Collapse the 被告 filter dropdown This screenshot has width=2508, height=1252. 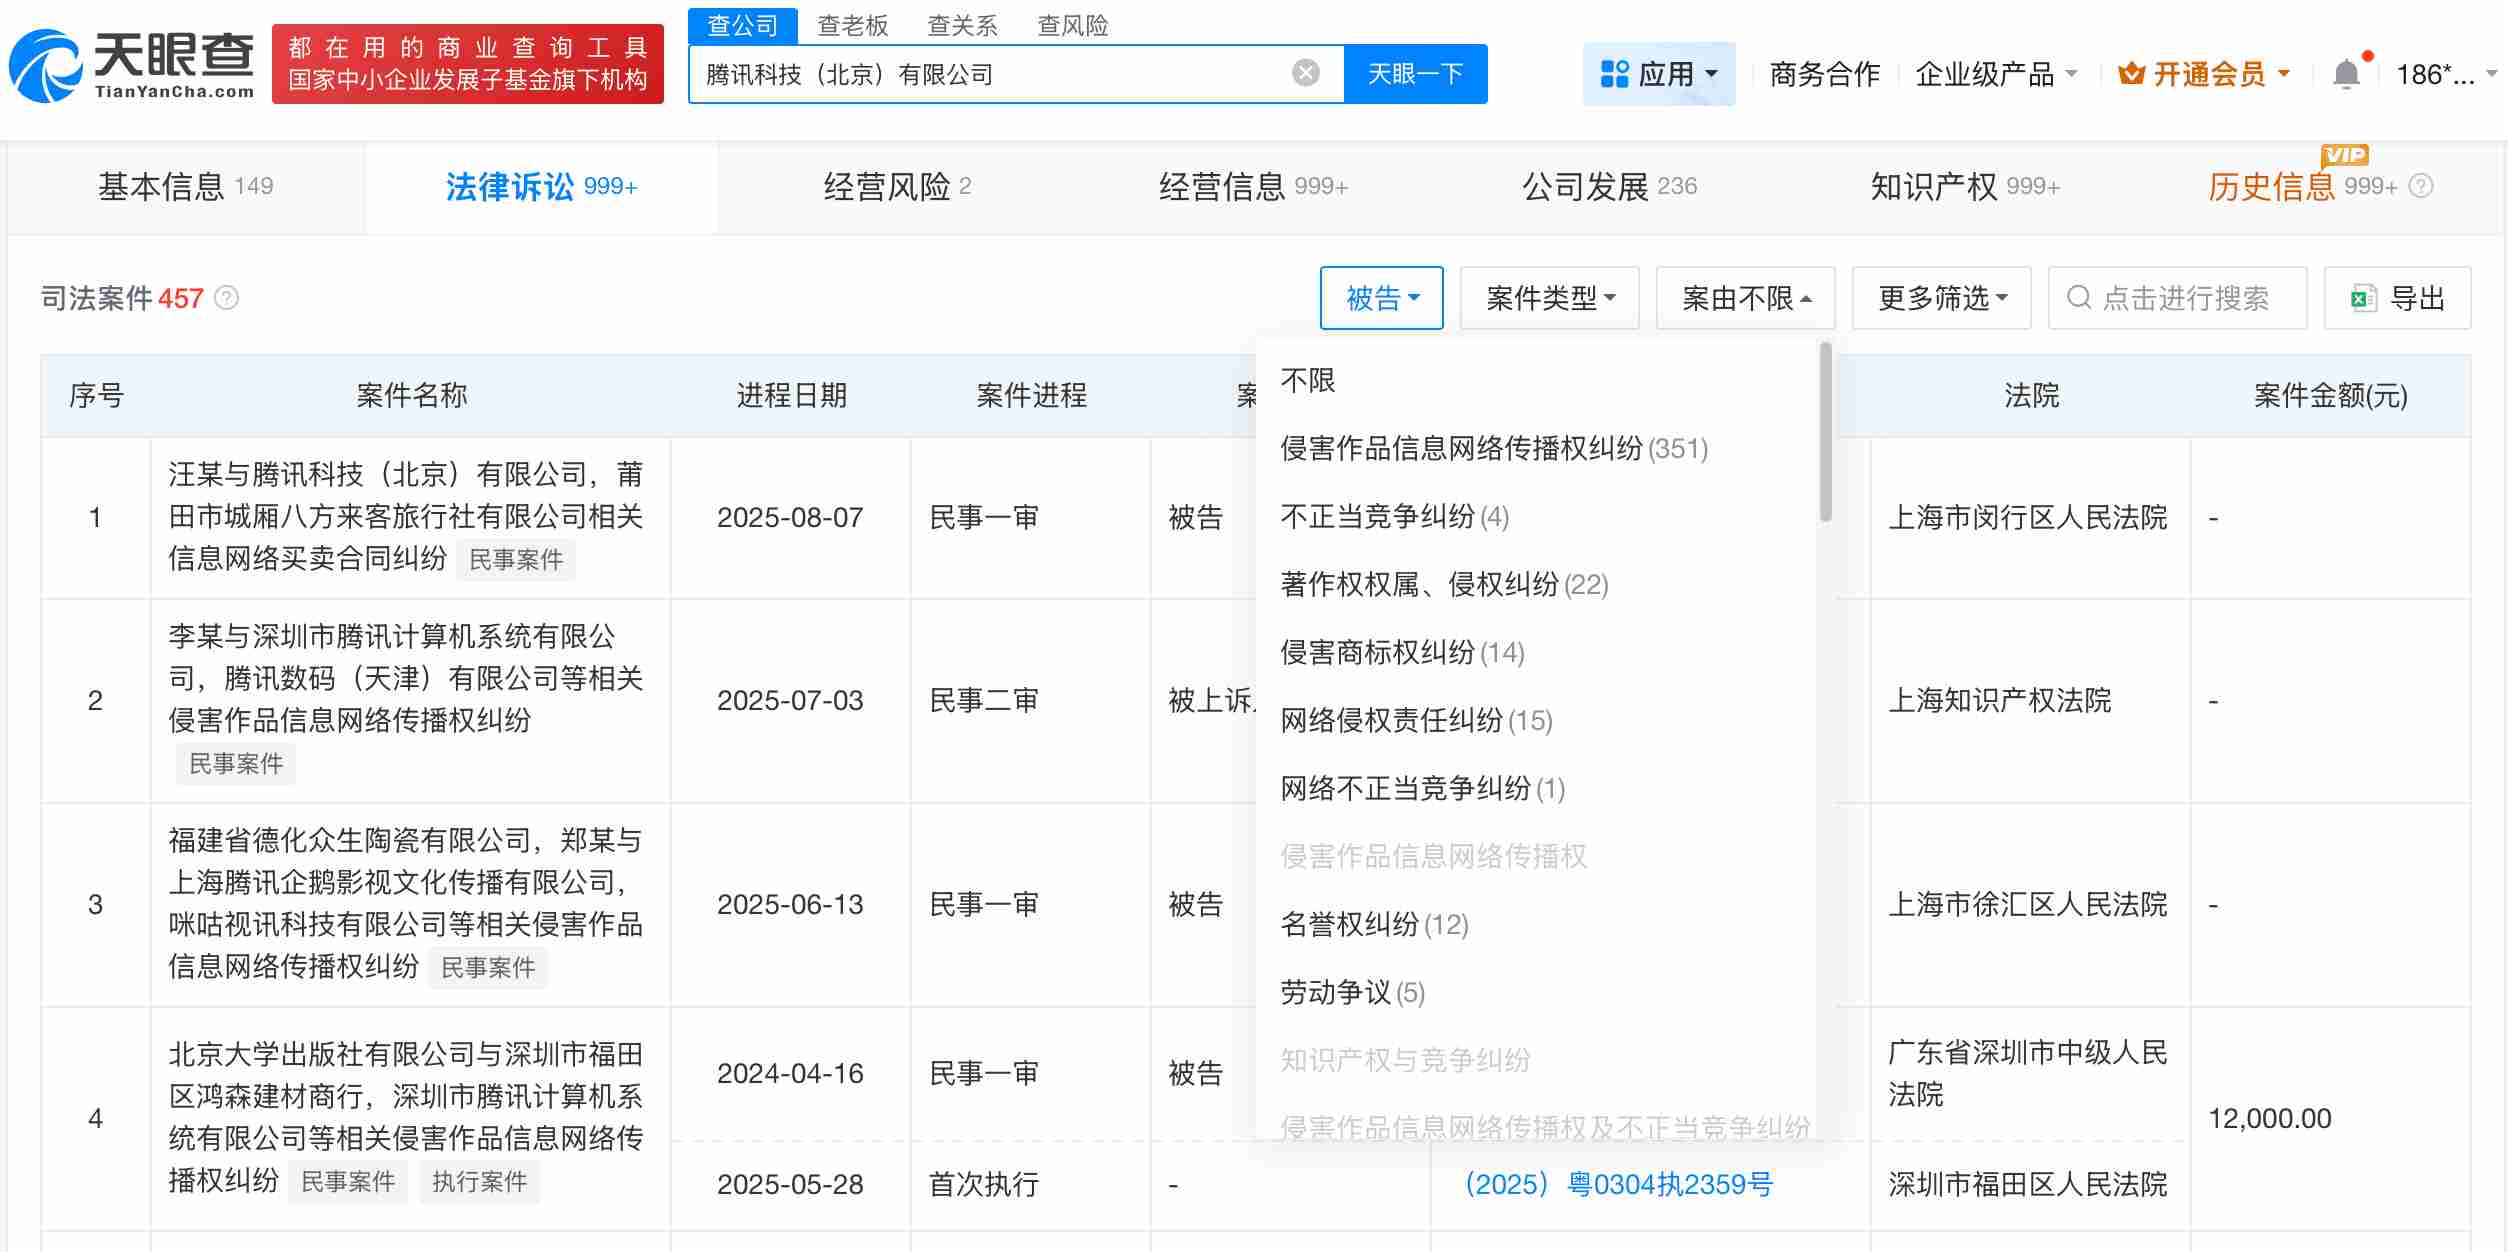click(1381, 298)
